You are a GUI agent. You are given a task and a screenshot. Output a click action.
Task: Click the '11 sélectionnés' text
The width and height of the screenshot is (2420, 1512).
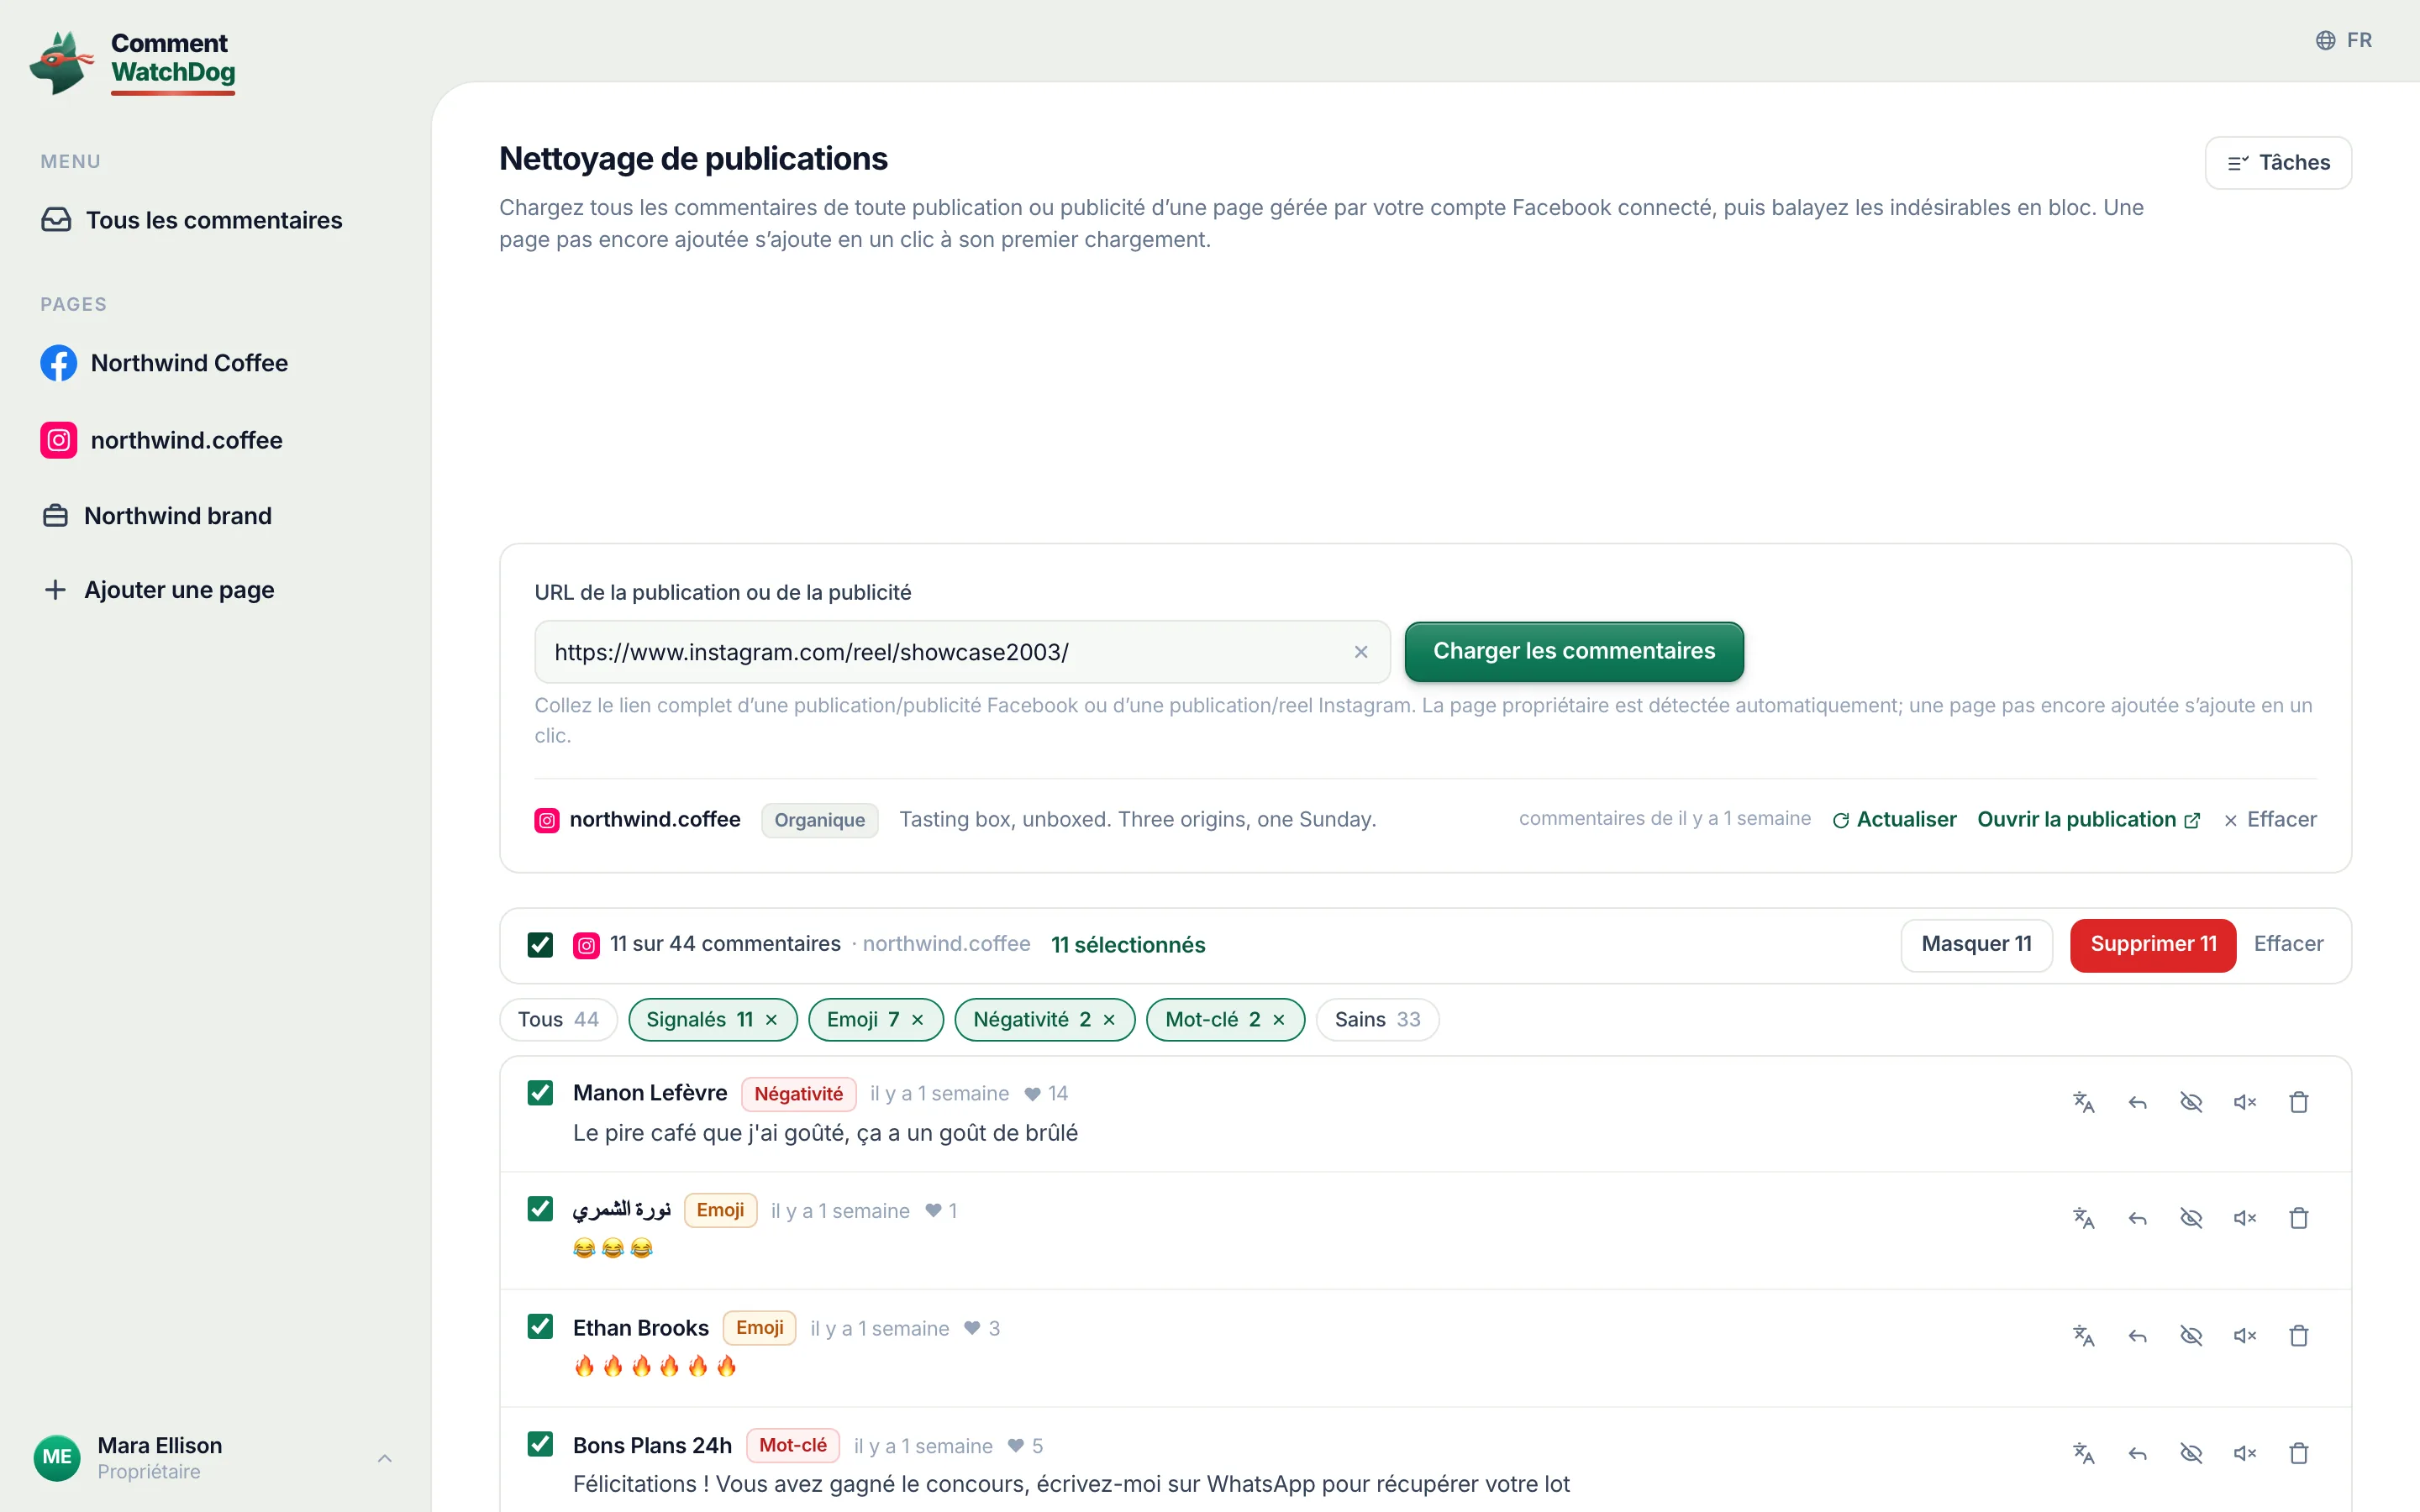click(x=1128, y=945)
